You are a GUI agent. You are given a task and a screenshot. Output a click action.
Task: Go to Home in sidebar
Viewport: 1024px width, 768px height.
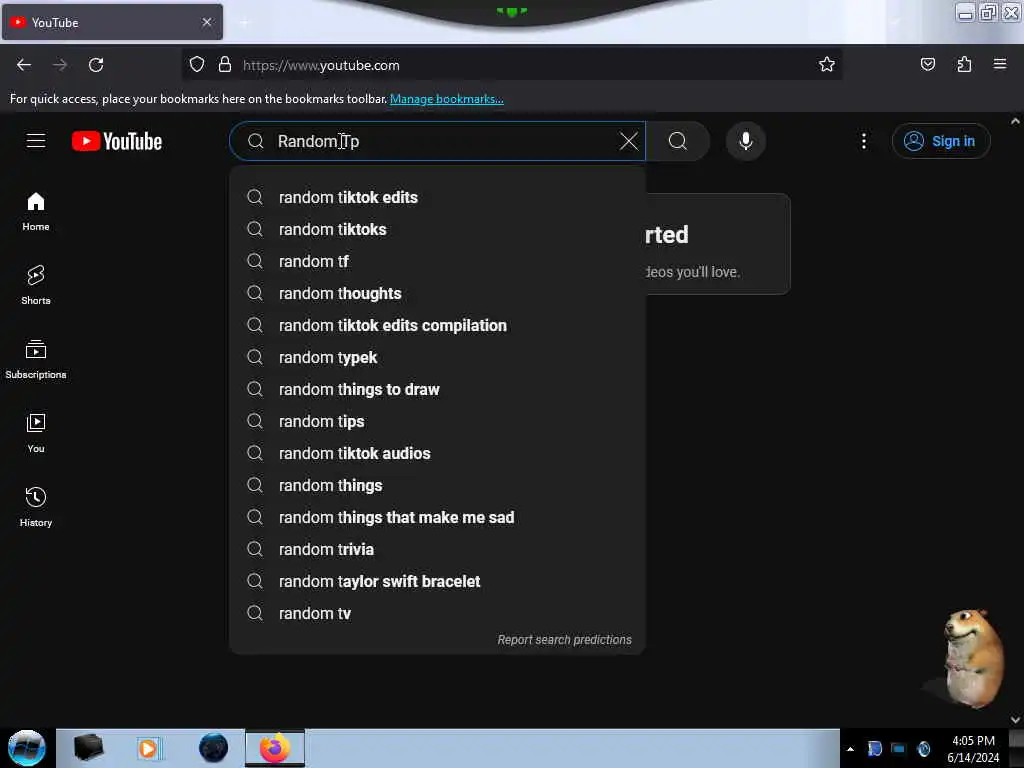pos(36,212)
